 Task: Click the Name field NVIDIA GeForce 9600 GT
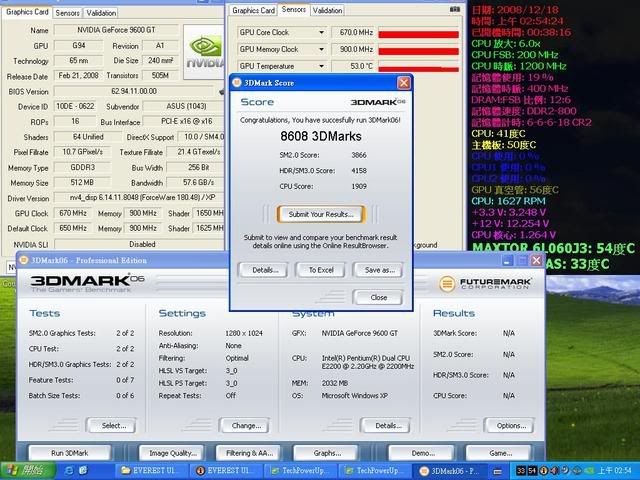click(116, 30)
